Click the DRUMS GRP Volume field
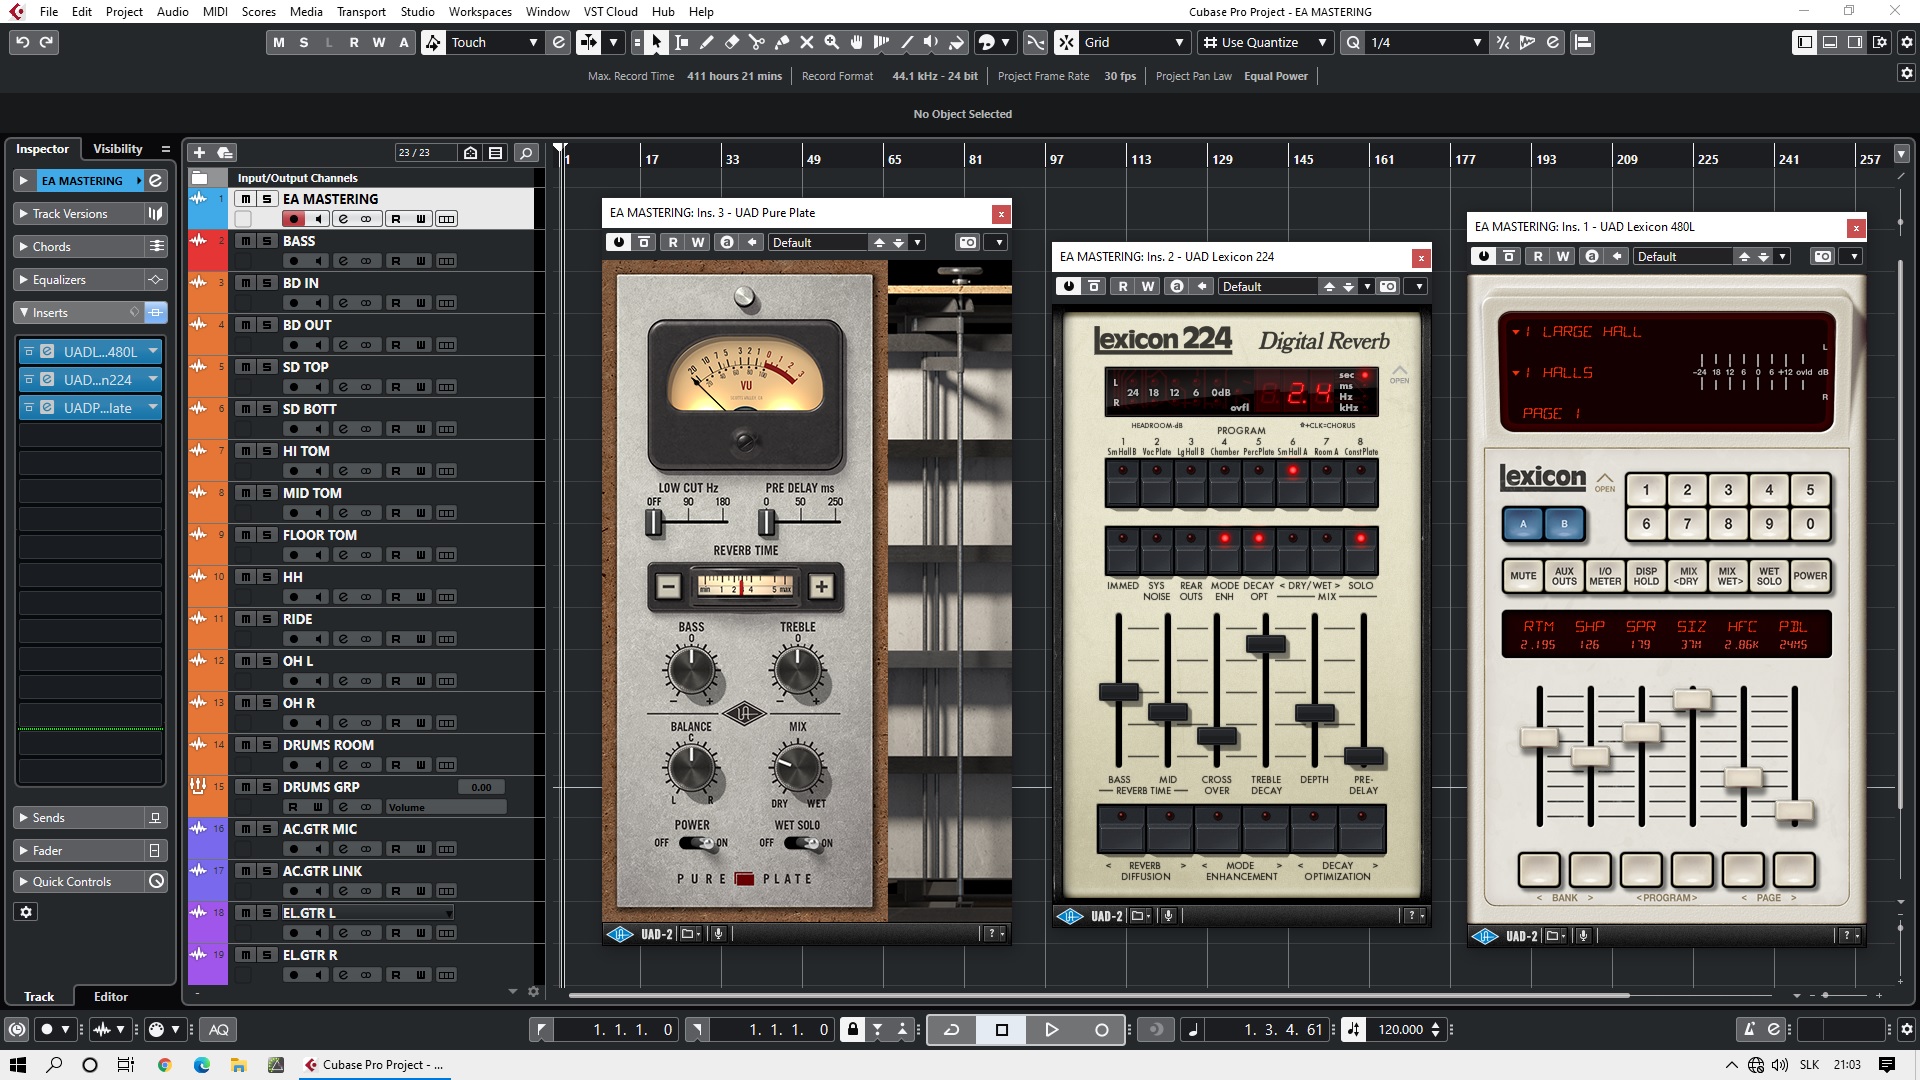The height and width of the screenshot is (1080, 1920). 445,807
